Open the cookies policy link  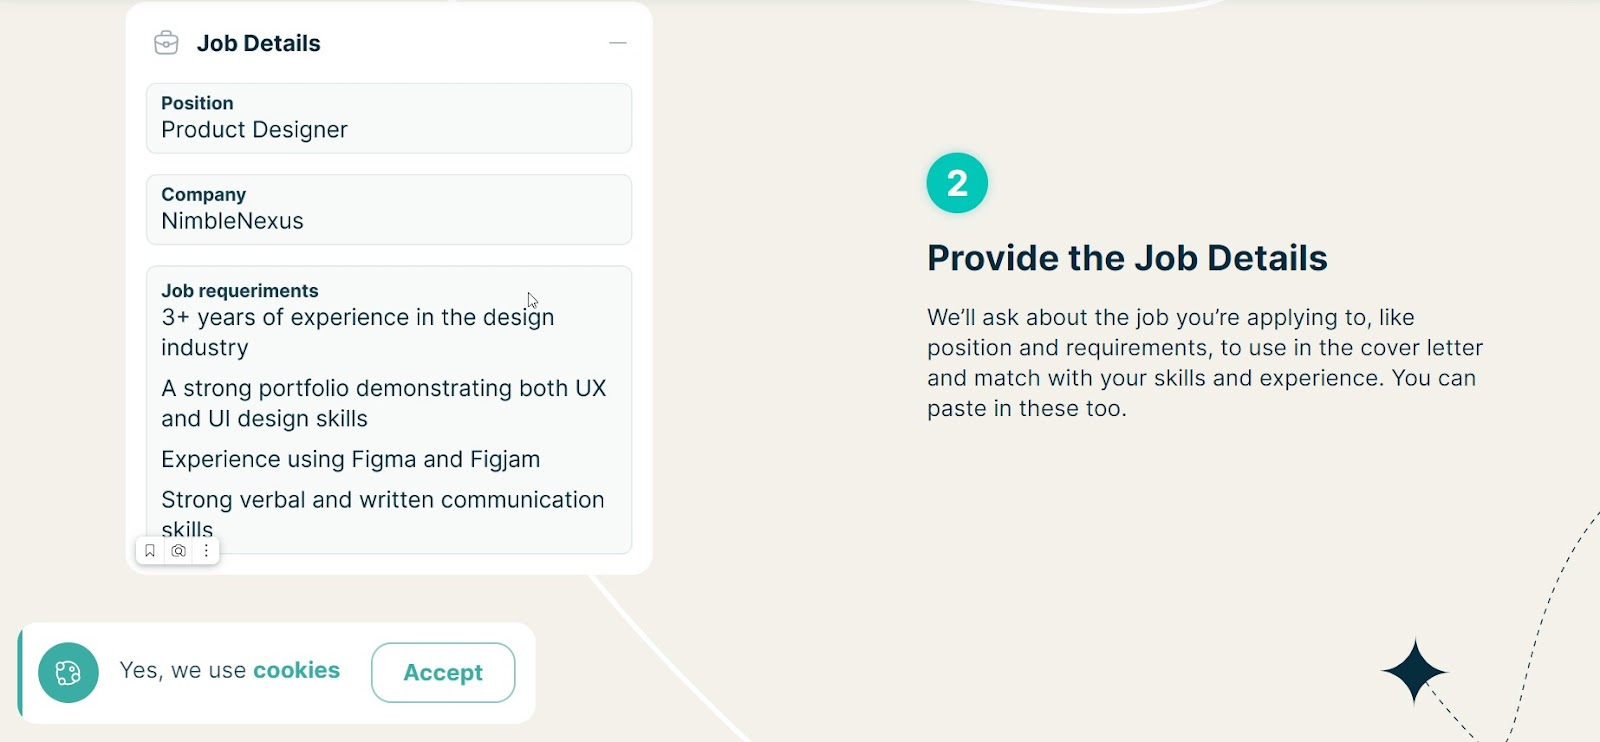[296, 670]
